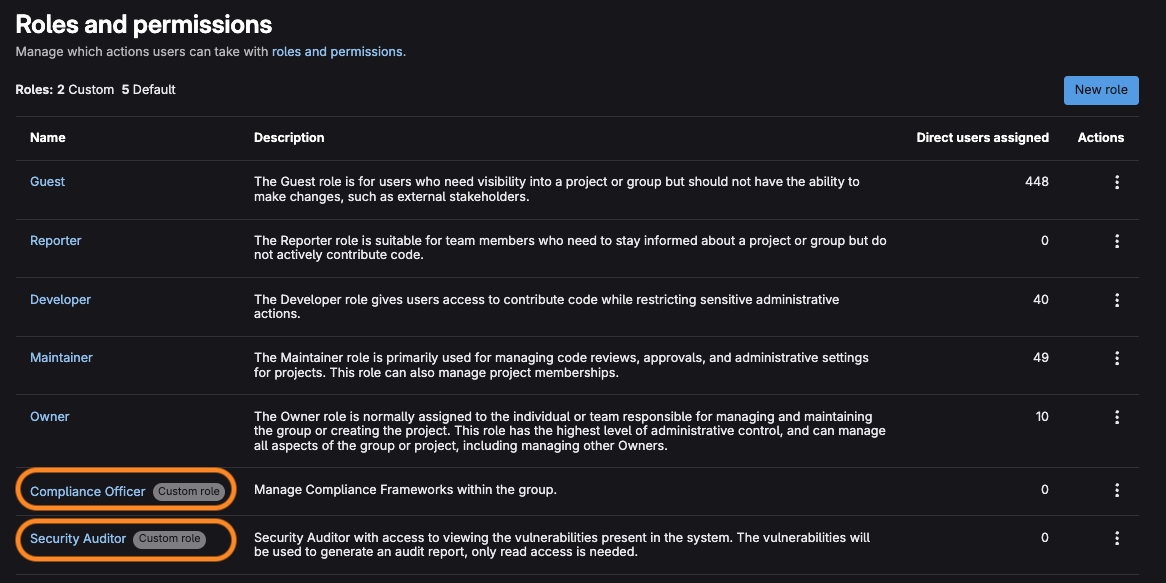The image size is (1166, 583).
Task: View the Owner role page
Action: tap(49, 417)
